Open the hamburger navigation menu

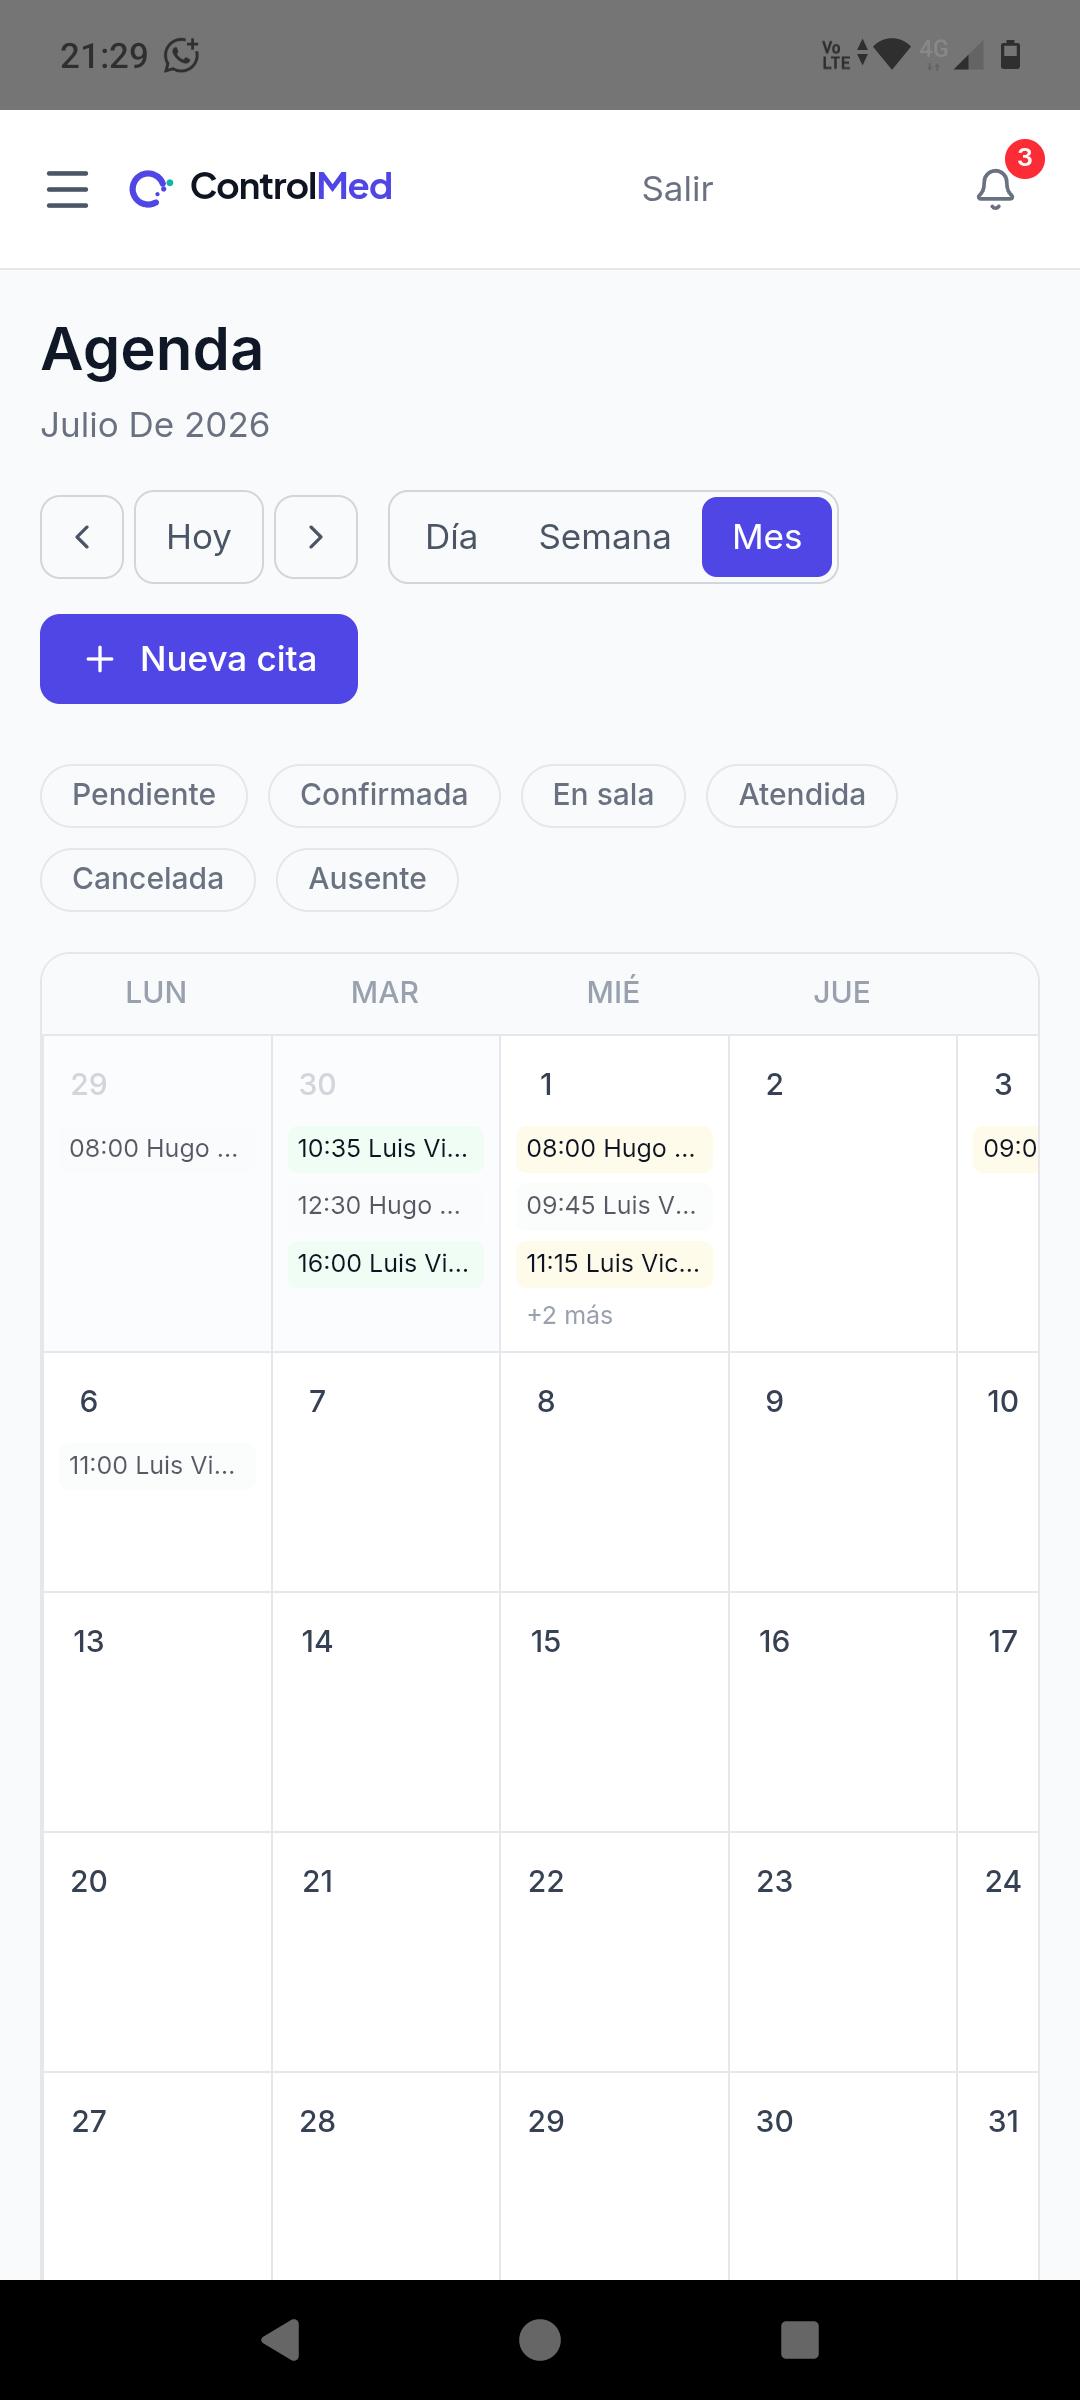pos(67,189)
